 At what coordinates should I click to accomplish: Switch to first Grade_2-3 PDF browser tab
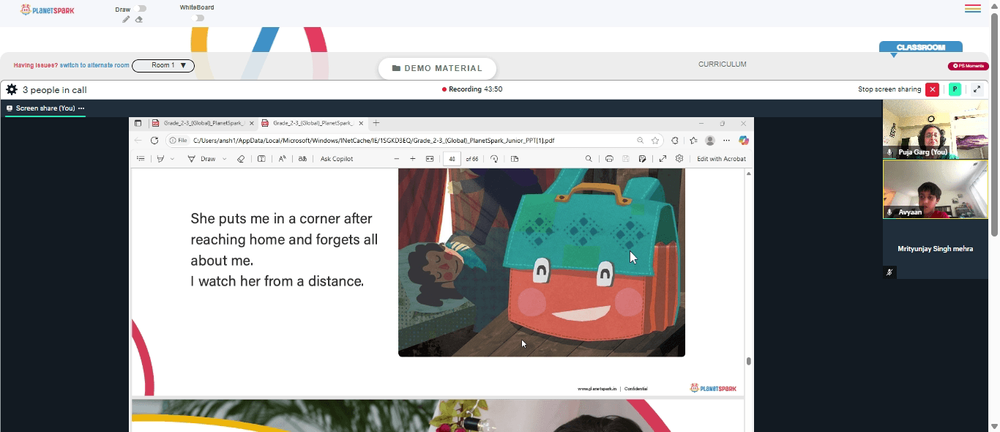tap(203, 123)
